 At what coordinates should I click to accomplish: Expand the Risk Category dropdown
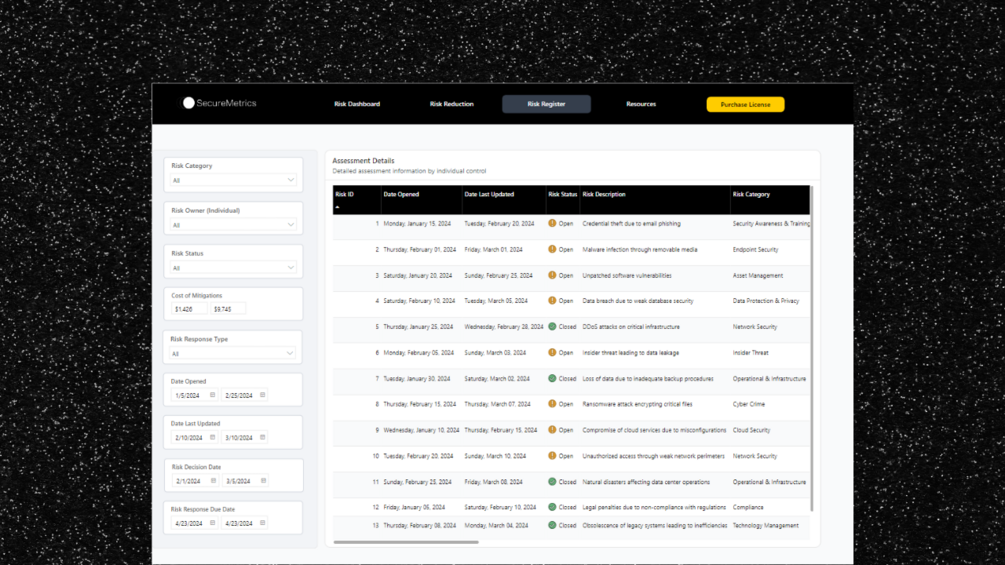pos(233,181)
